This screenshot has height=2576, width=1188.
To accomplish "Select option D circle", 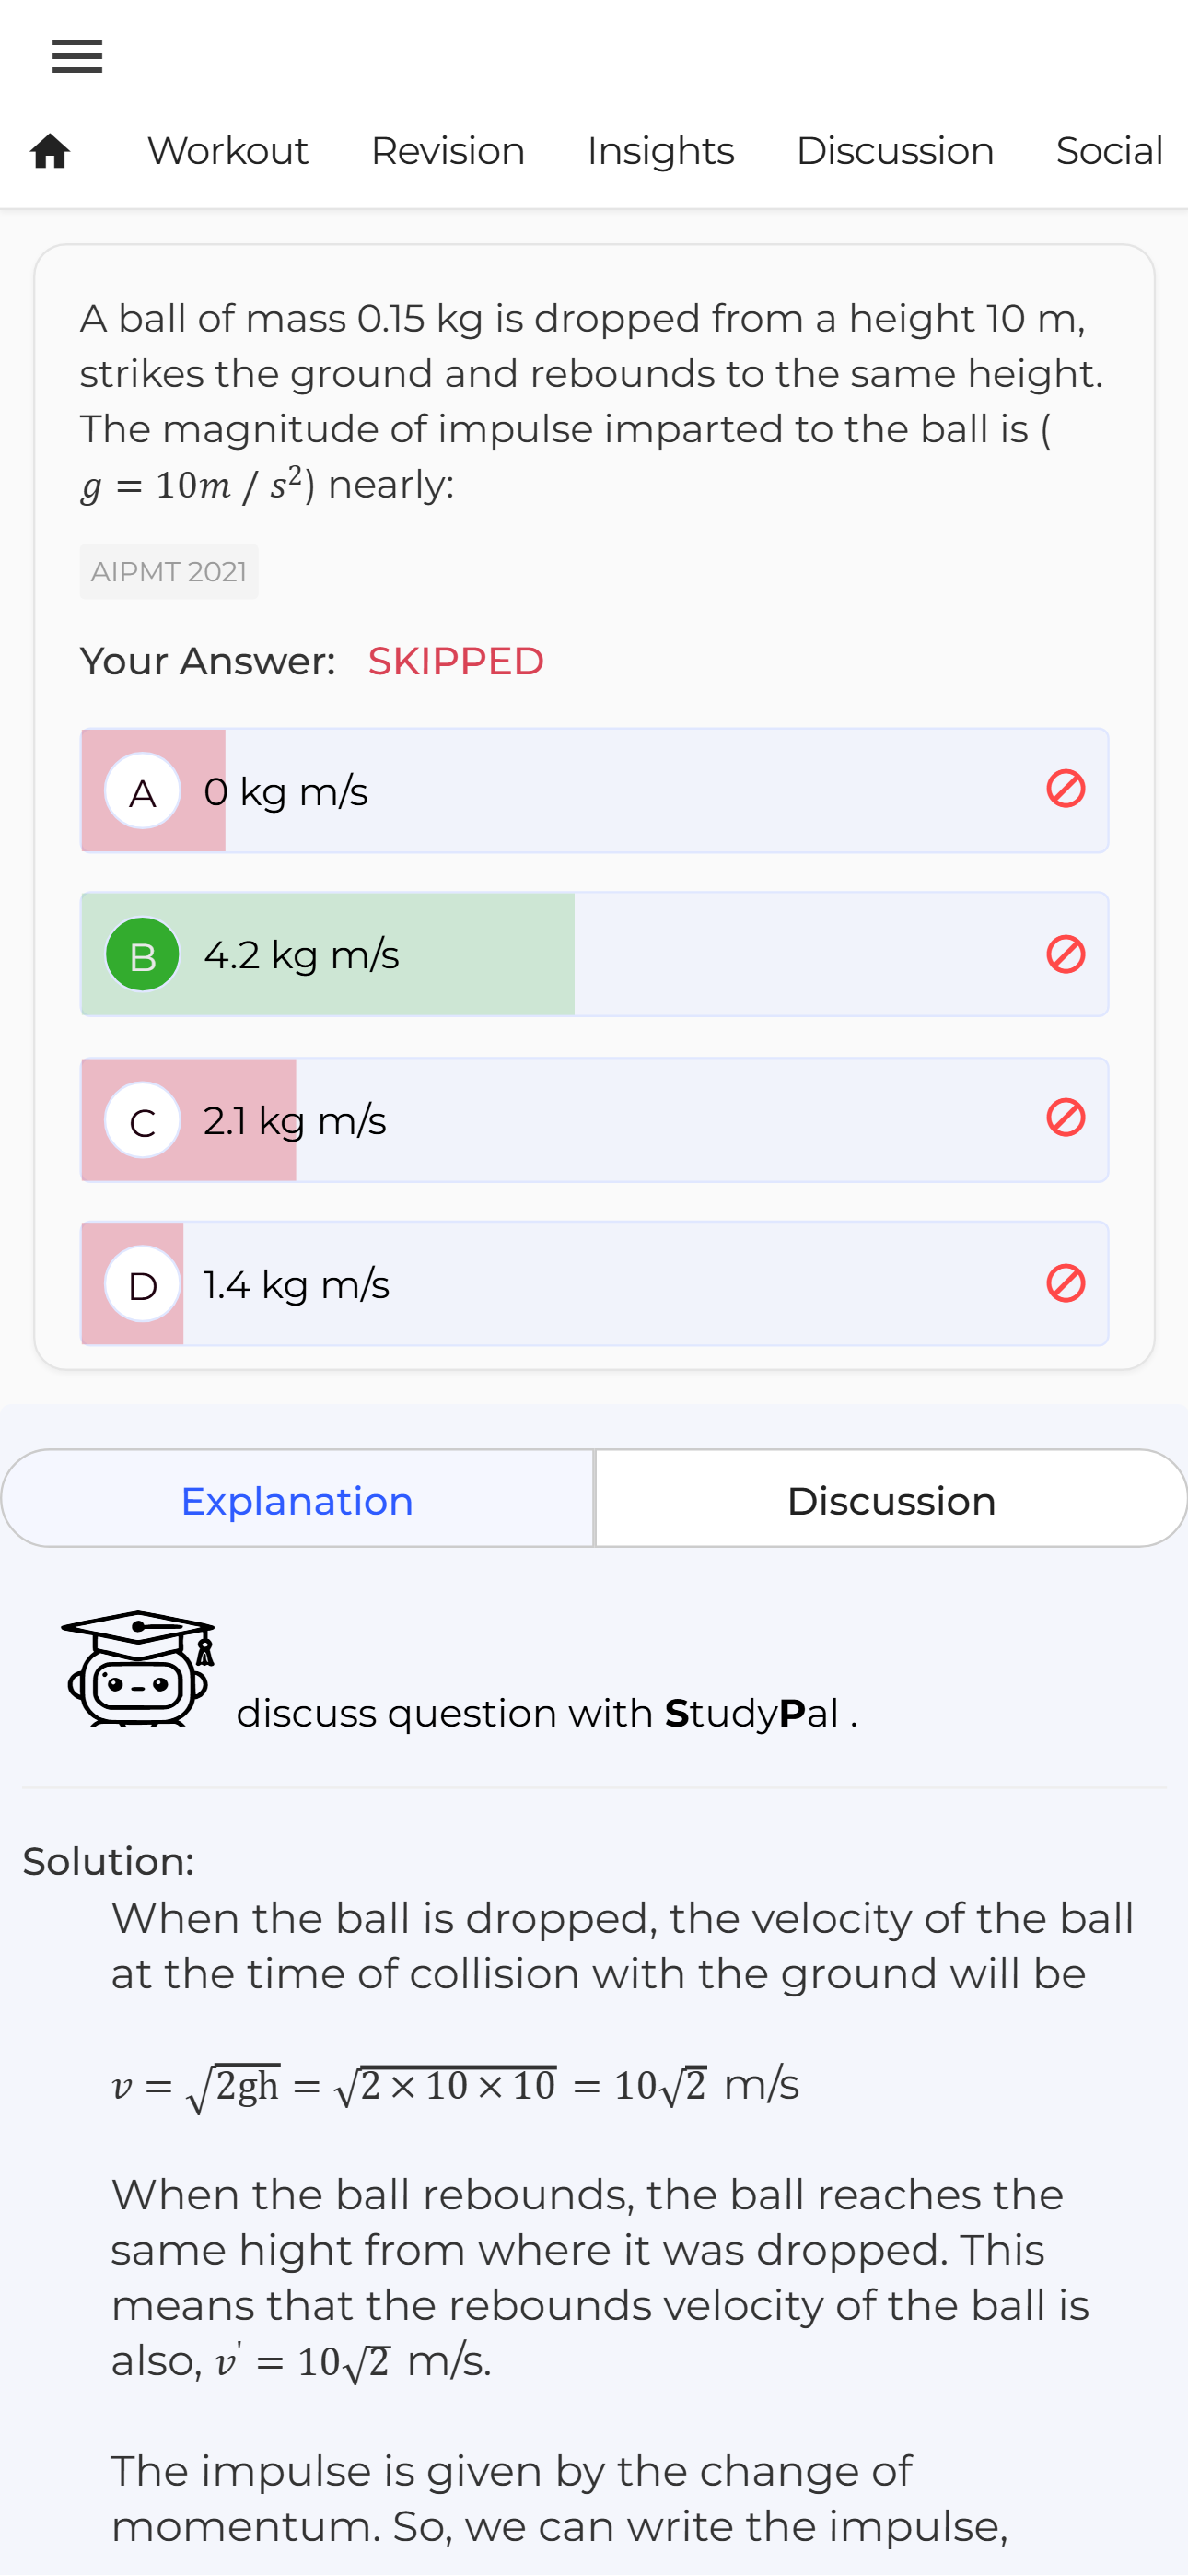I will pos(142,1284).
